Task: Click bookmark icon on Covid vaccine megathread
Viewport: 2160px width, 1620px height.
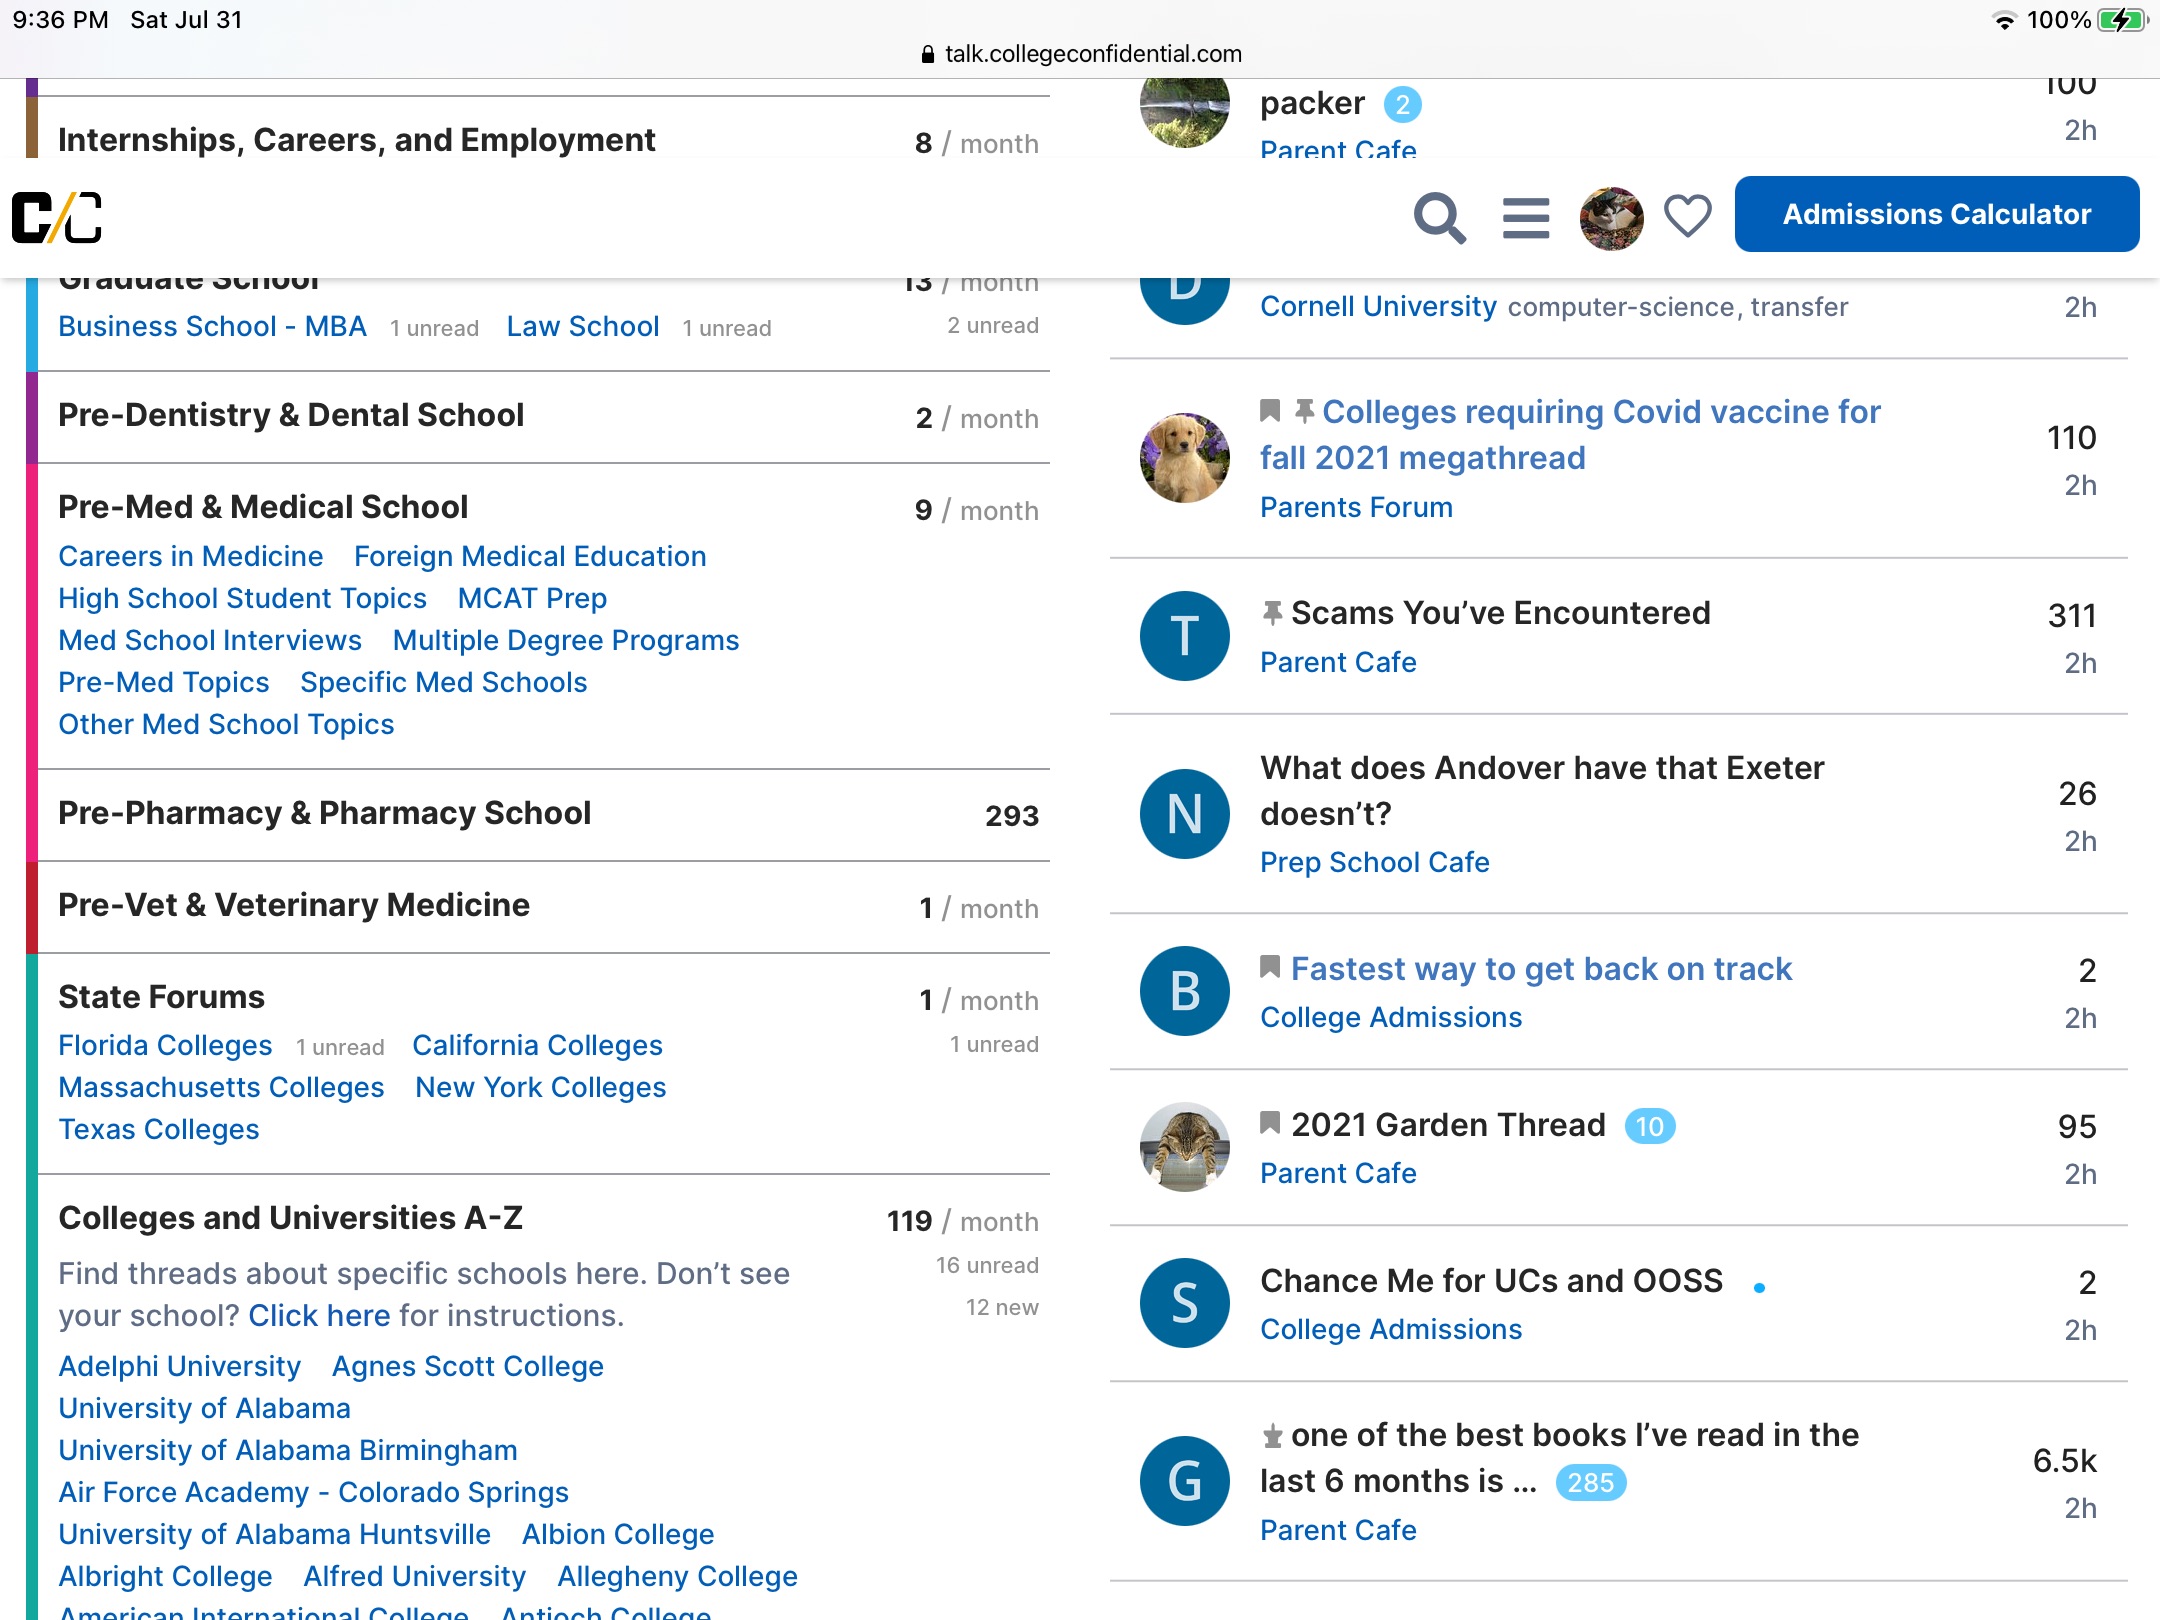Action: (1270, 411)
